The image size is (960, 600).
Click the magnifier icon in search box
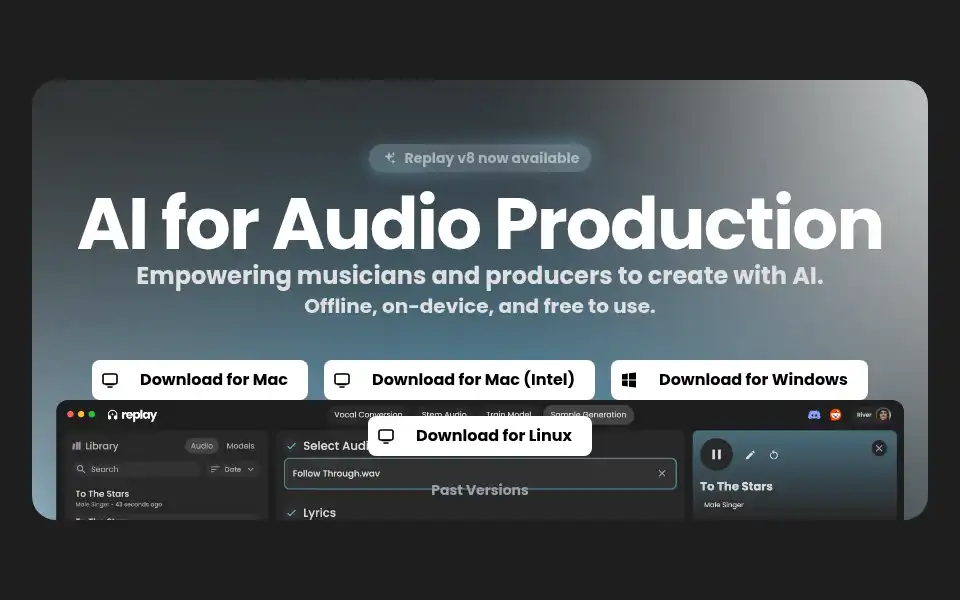81,469
